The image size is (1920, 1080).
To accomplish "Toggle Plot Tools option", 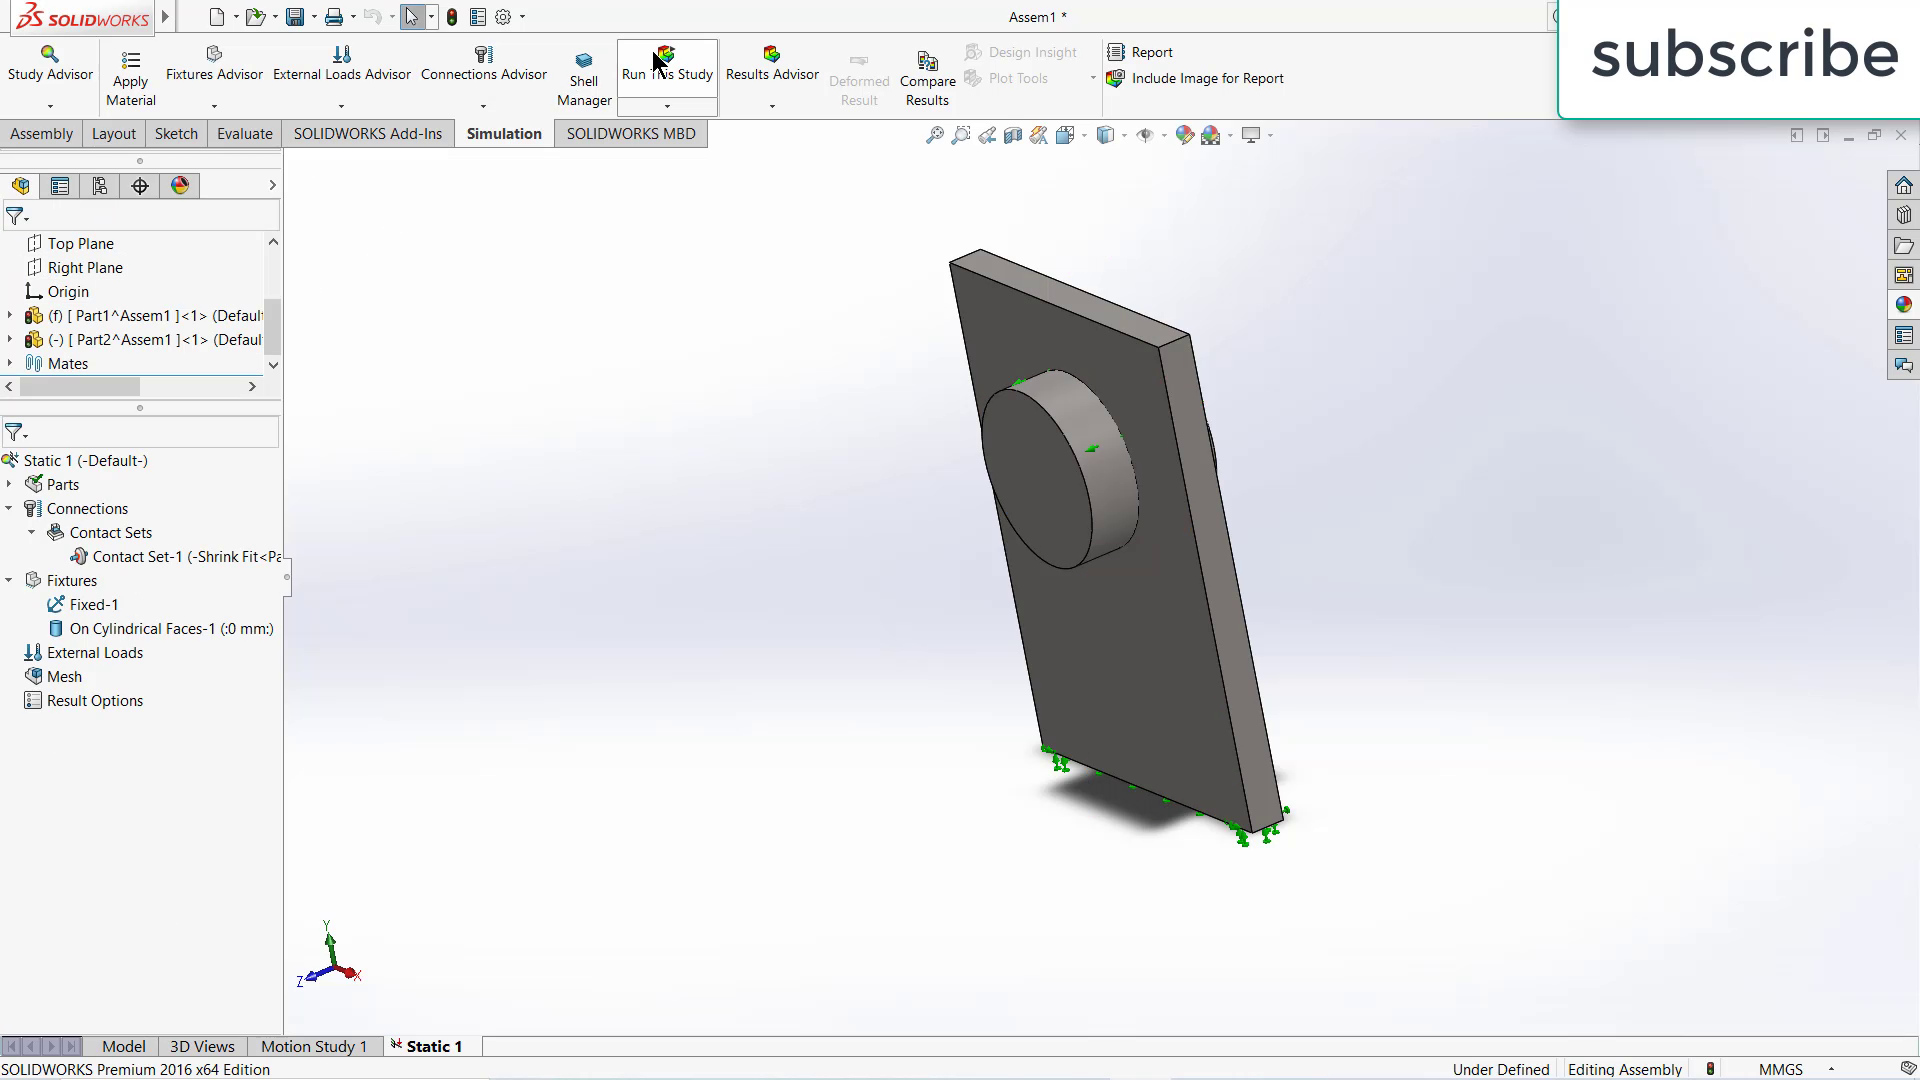I will 1016,78.
